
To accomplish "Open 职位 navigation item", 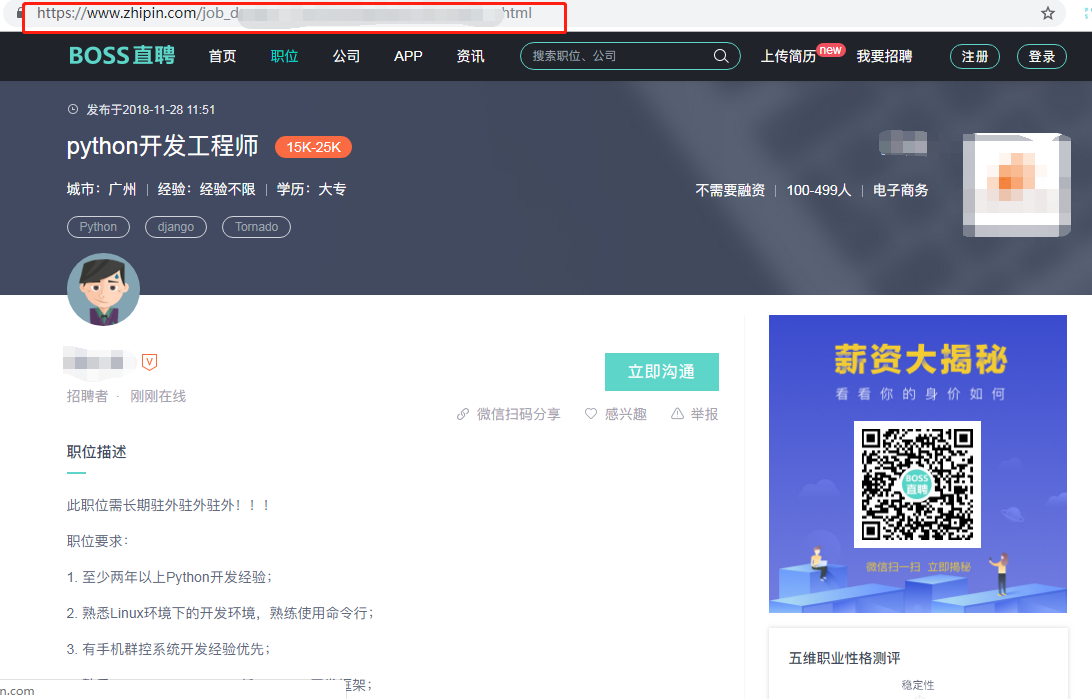I will [x=284, y=56].
